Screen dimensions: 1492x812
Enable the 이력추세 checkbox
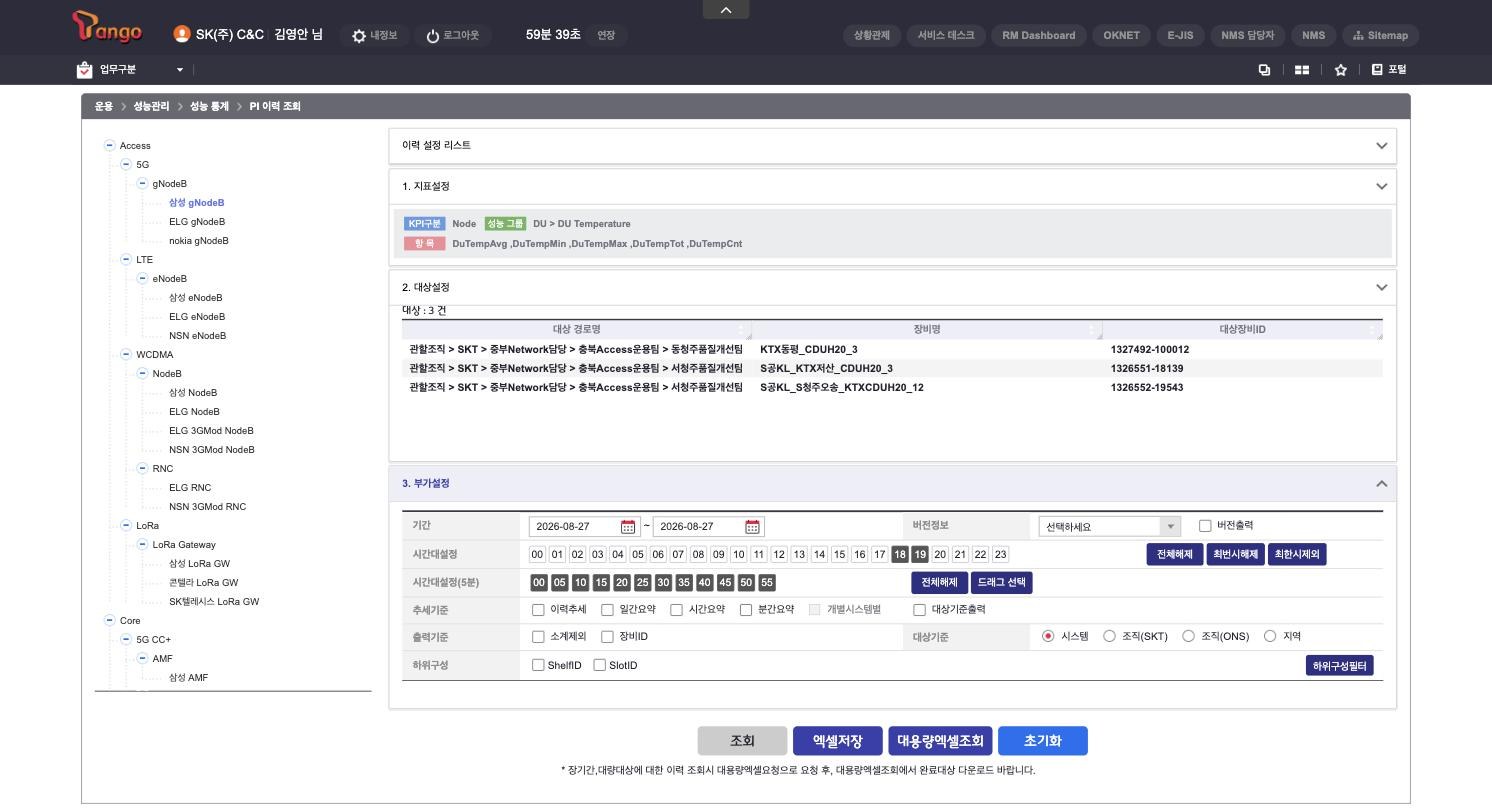538,610
